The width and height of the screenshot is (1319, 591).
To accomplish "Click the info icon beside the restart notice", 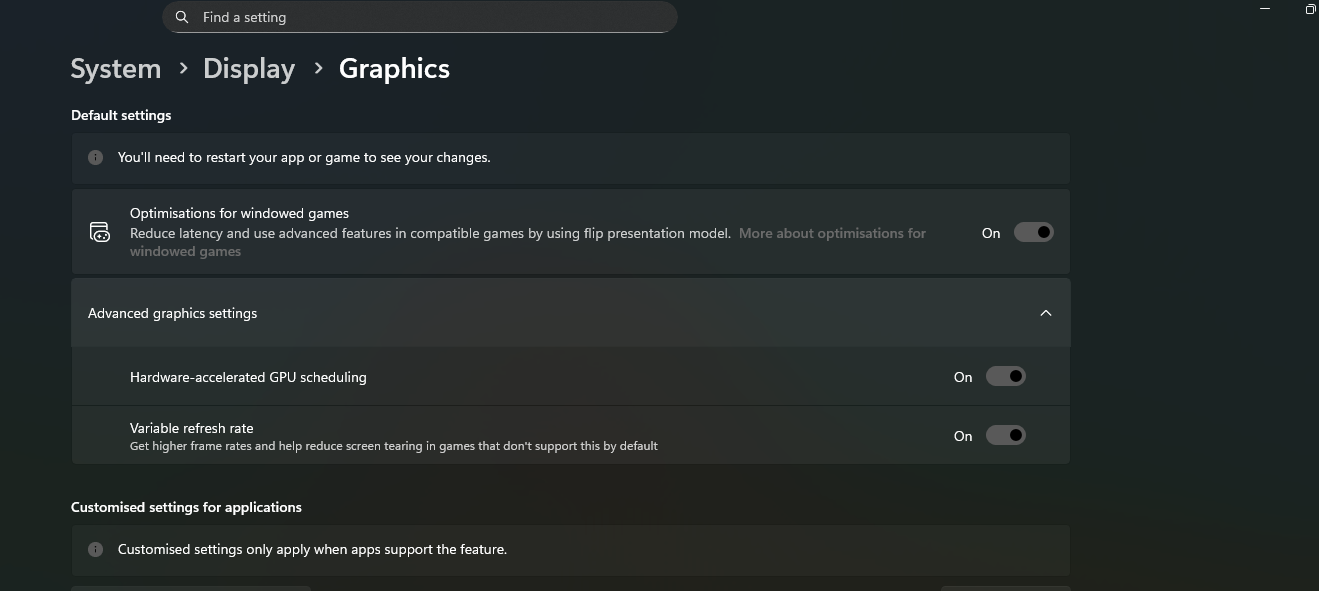I will [x=95, y=157].
